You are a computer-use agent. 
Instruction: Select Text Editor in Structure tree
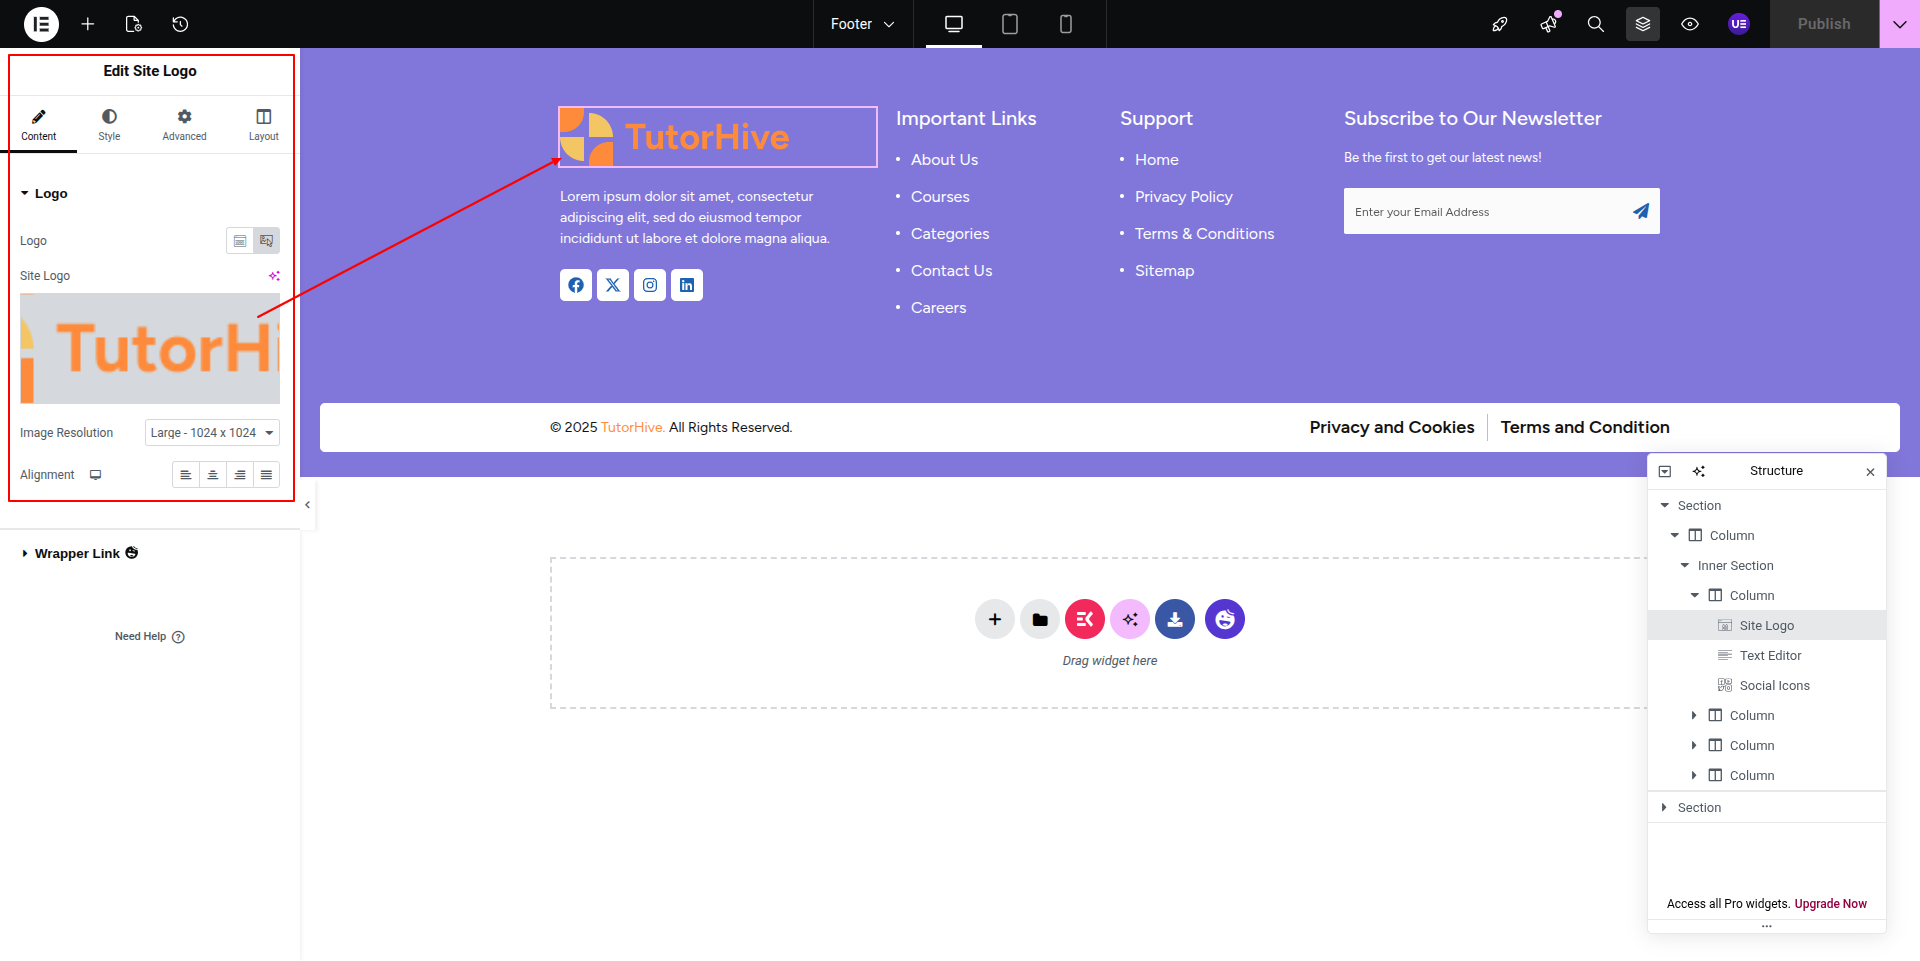[x=1770, y=656]
